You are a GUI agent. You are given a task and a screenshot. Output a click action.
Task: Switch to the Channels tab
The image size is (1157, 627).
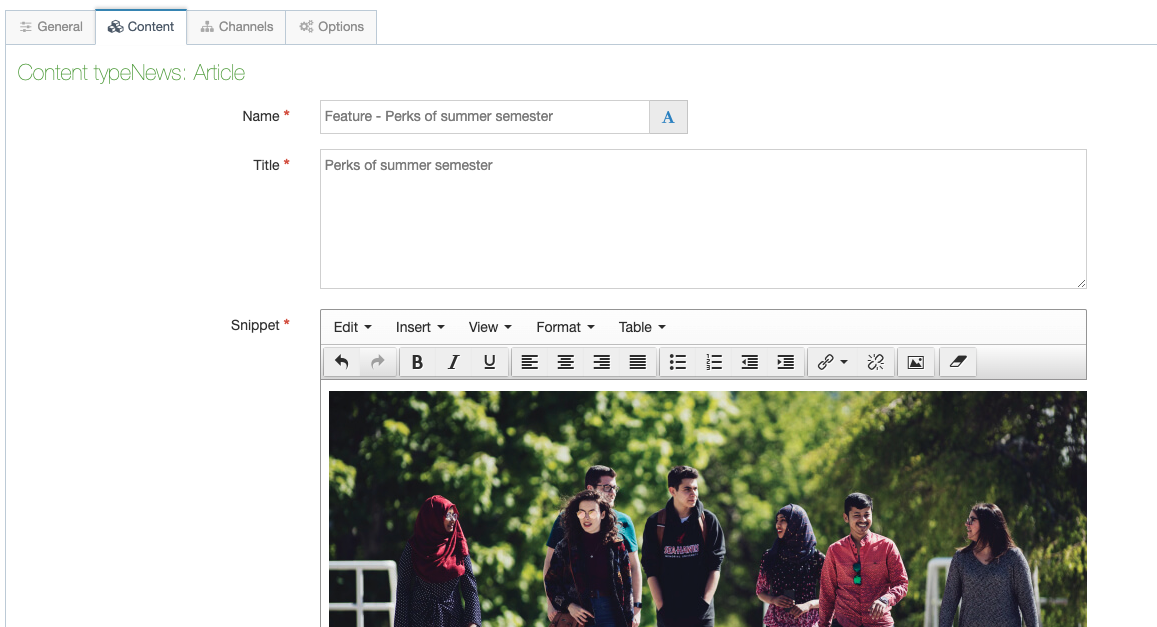[x=236, y=27]
